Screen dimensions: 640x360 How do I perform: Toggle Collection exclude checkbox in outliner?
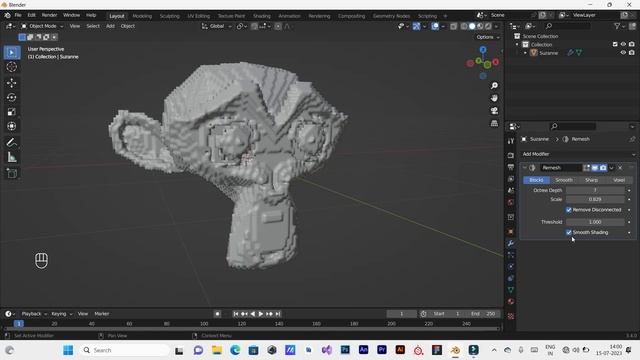click(615, 44)
